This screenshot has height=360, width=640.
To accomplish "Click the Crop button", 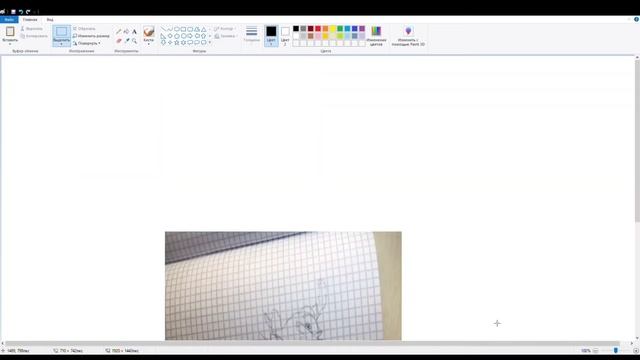I will click(84, 29).
